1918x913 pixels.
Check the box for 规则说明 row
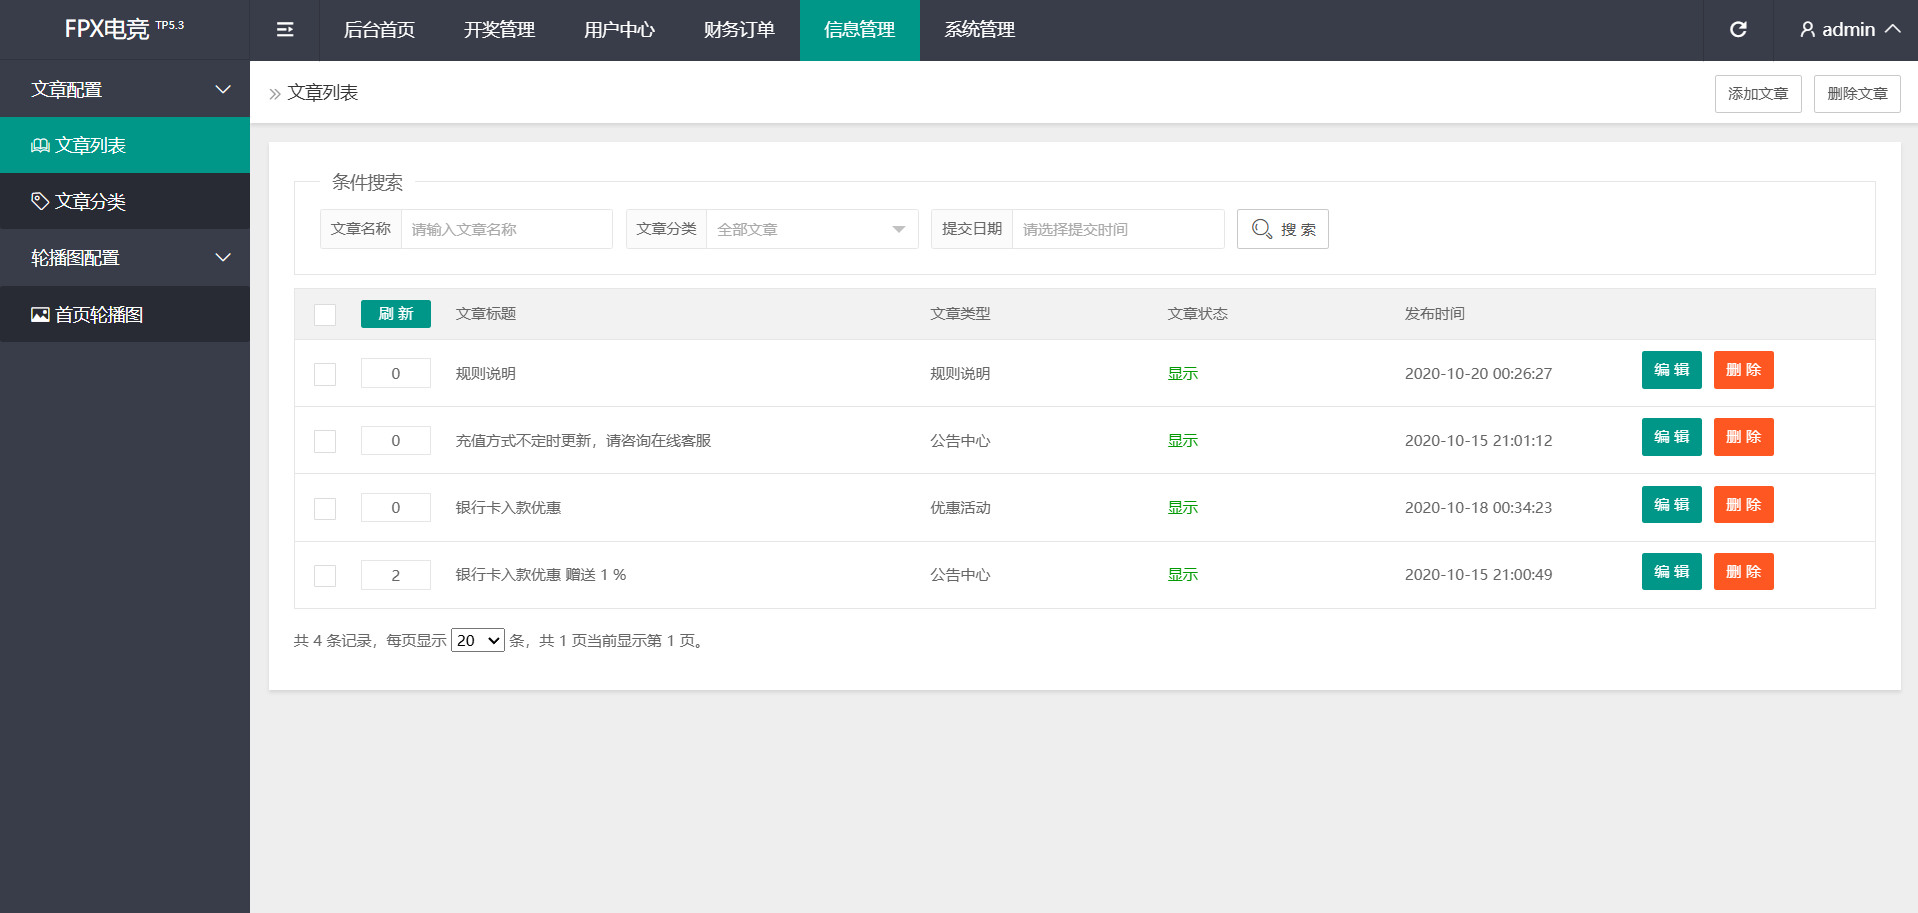coord(325,374)
